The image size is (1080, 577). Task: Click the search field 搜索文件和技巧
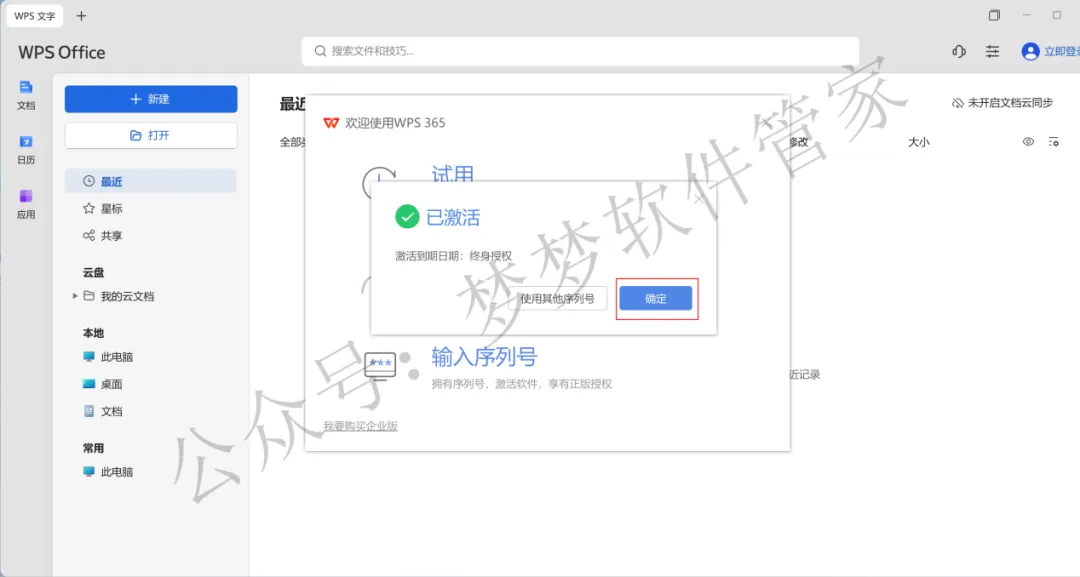pos(580,51)
